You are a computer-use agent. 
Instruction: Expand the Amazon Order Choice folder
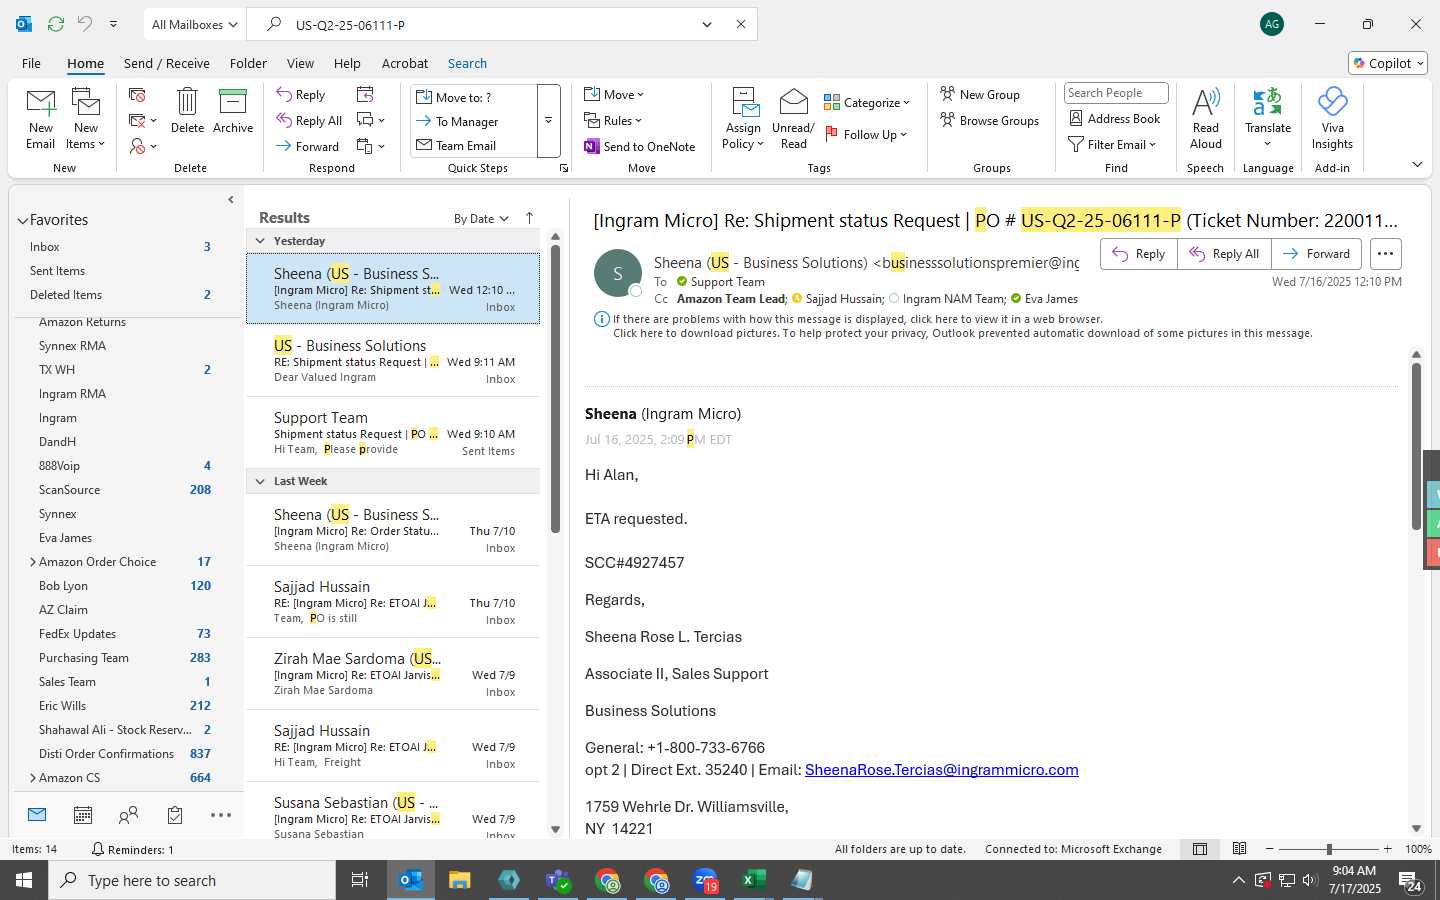(33, 562)
